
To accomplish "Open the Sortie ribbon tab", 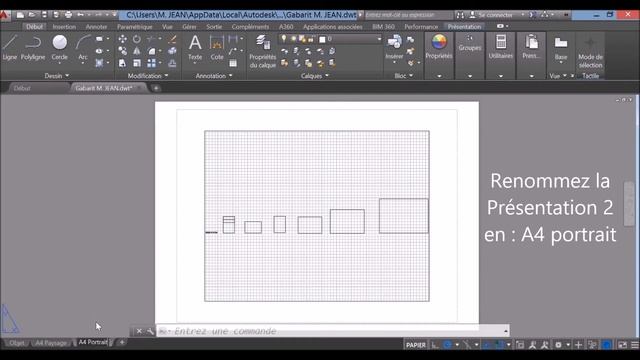I will pyautogui.click(x=214, y=27).
